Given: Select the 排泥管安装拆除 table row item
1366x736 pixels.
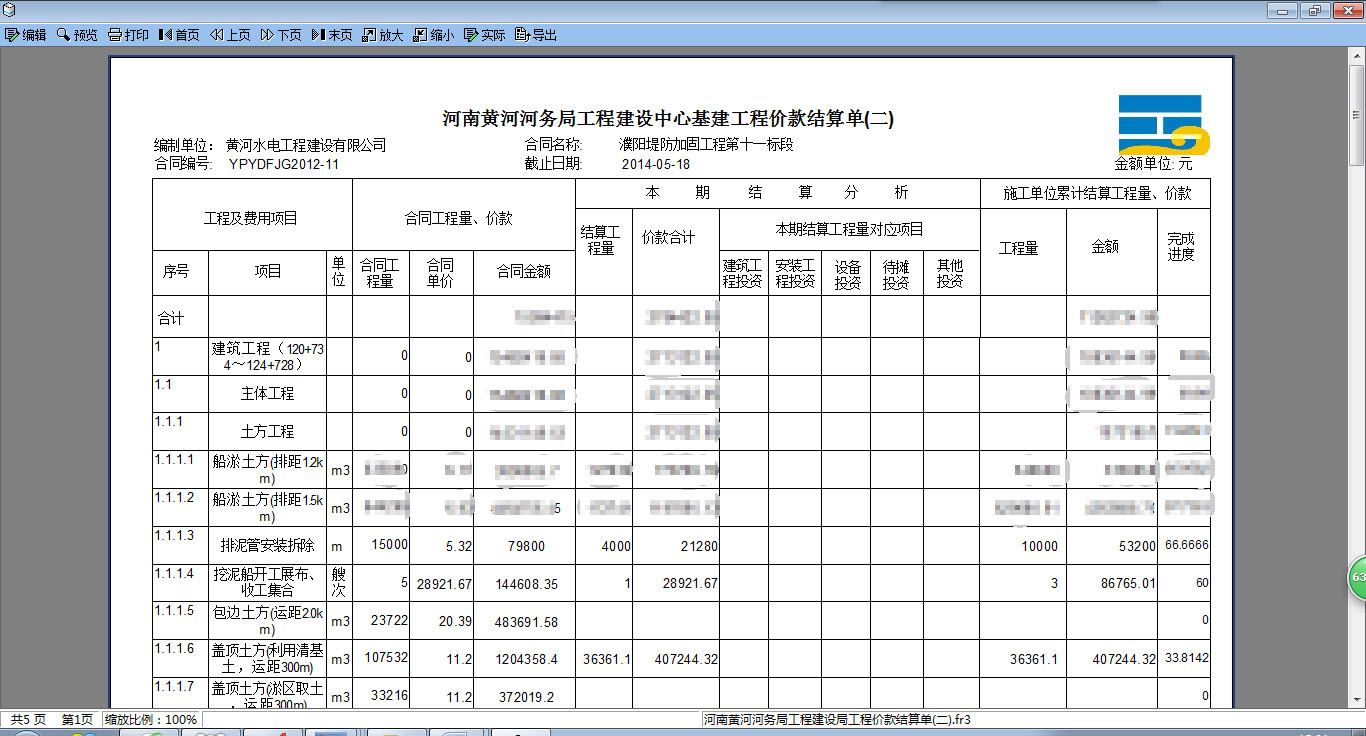Looking at the screenshot, I should [267, 546].
